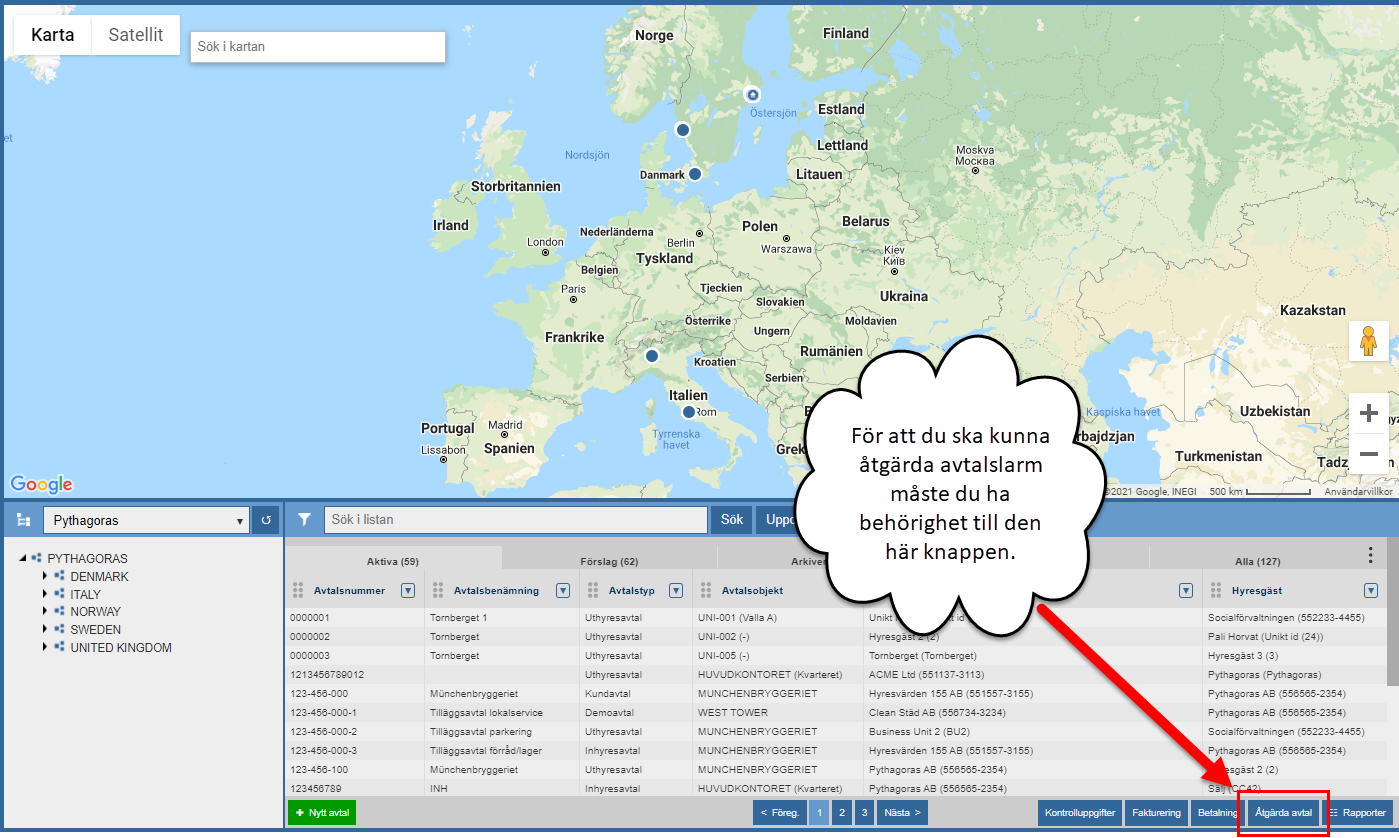Open the Pythagoras structure dropdown
The width and height of the screenshot is (1399, 838).
pyautogui.click(x=146, y=520)
